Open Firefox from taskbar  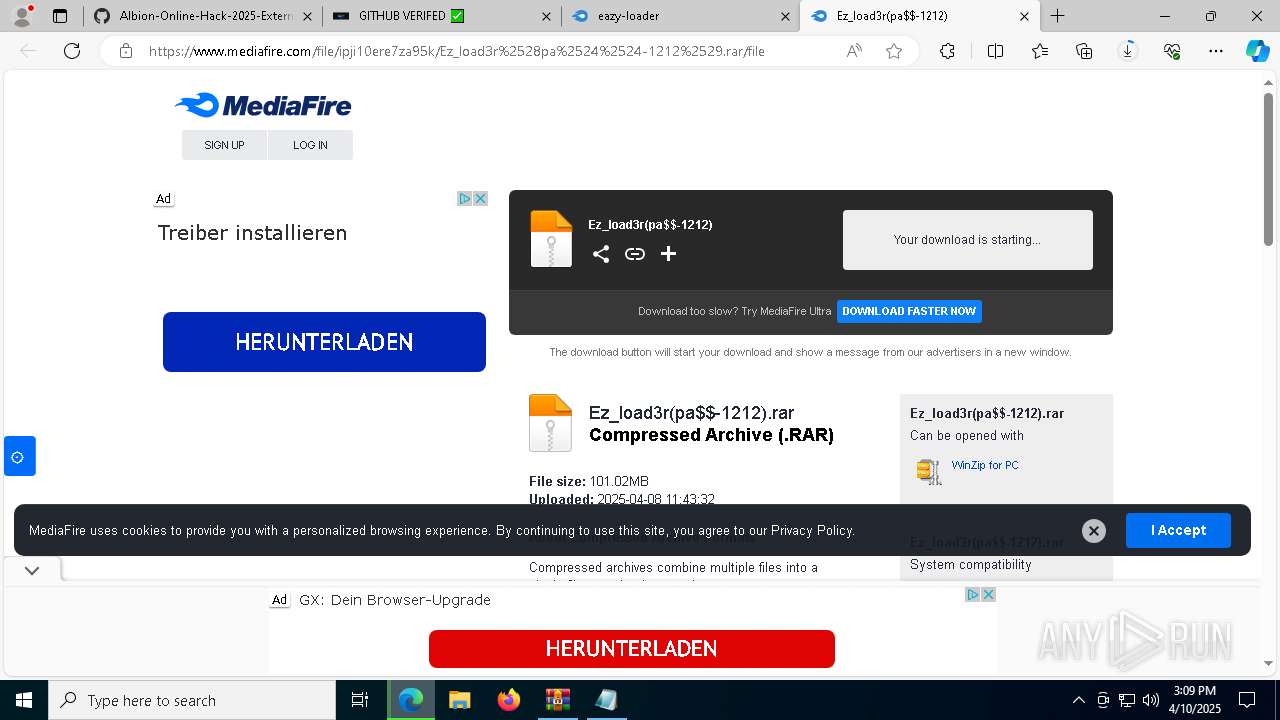509,700
